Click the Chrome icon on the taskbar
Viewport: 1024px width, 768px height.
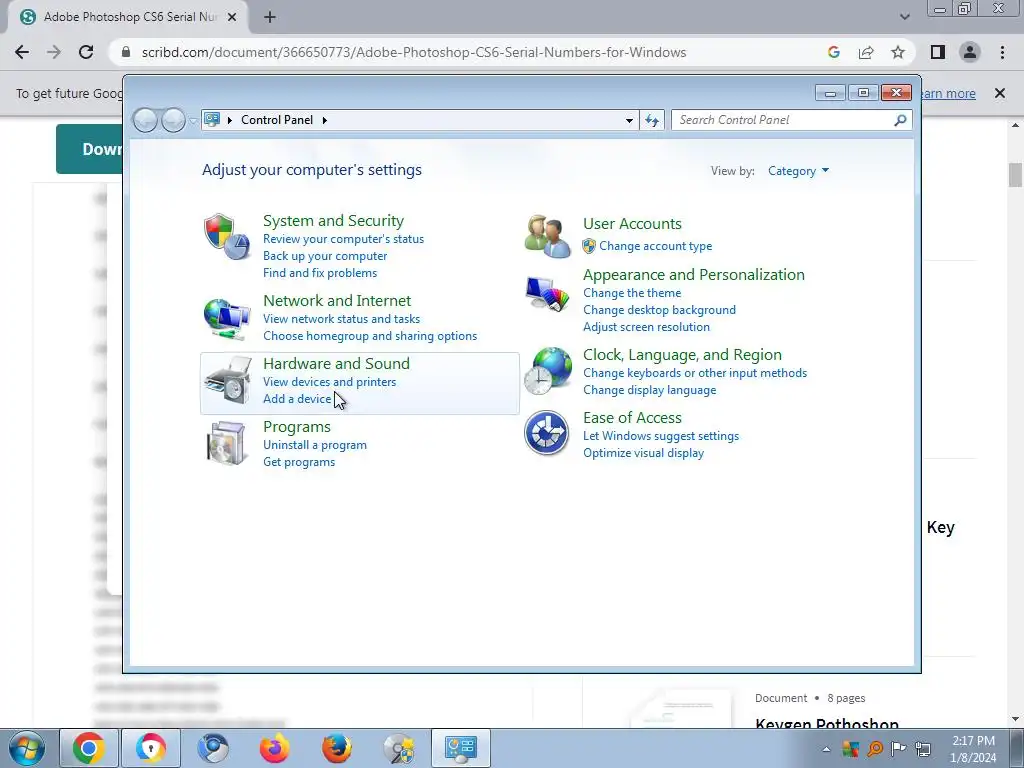coord(89,748)
